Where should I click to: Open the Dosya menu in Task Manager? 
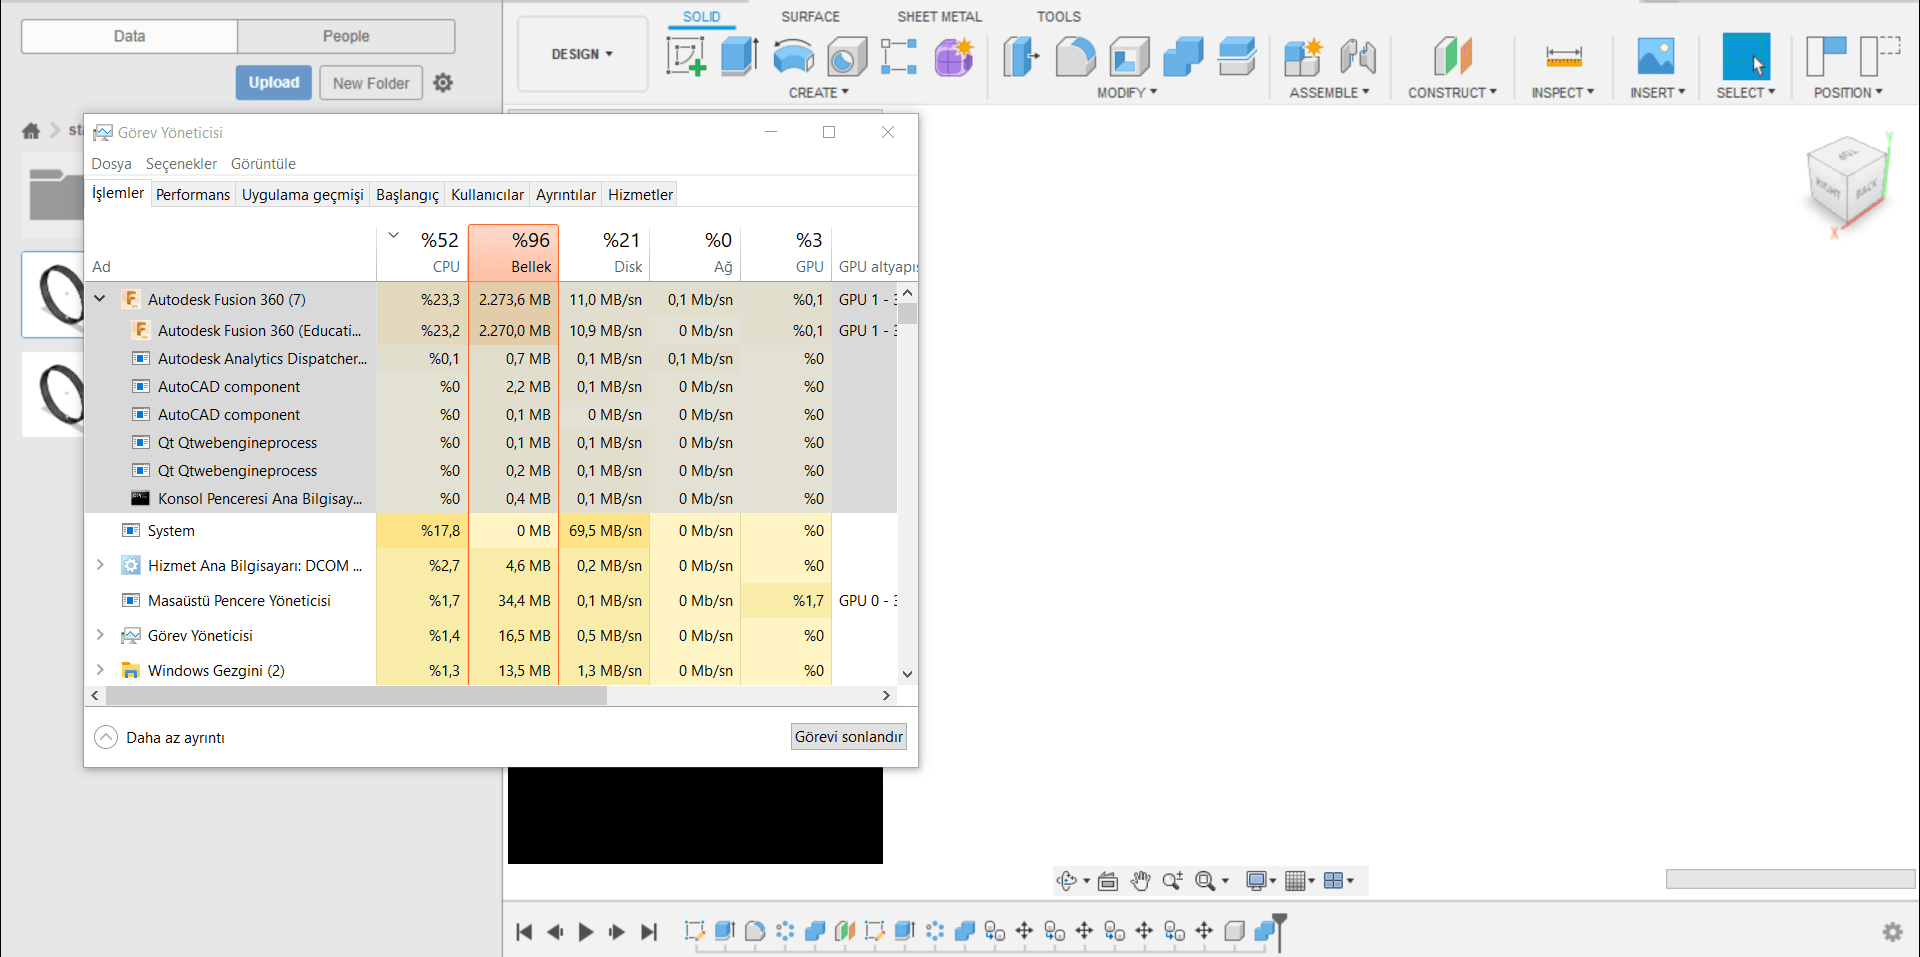pyautogui.click(x=112, y=164)
